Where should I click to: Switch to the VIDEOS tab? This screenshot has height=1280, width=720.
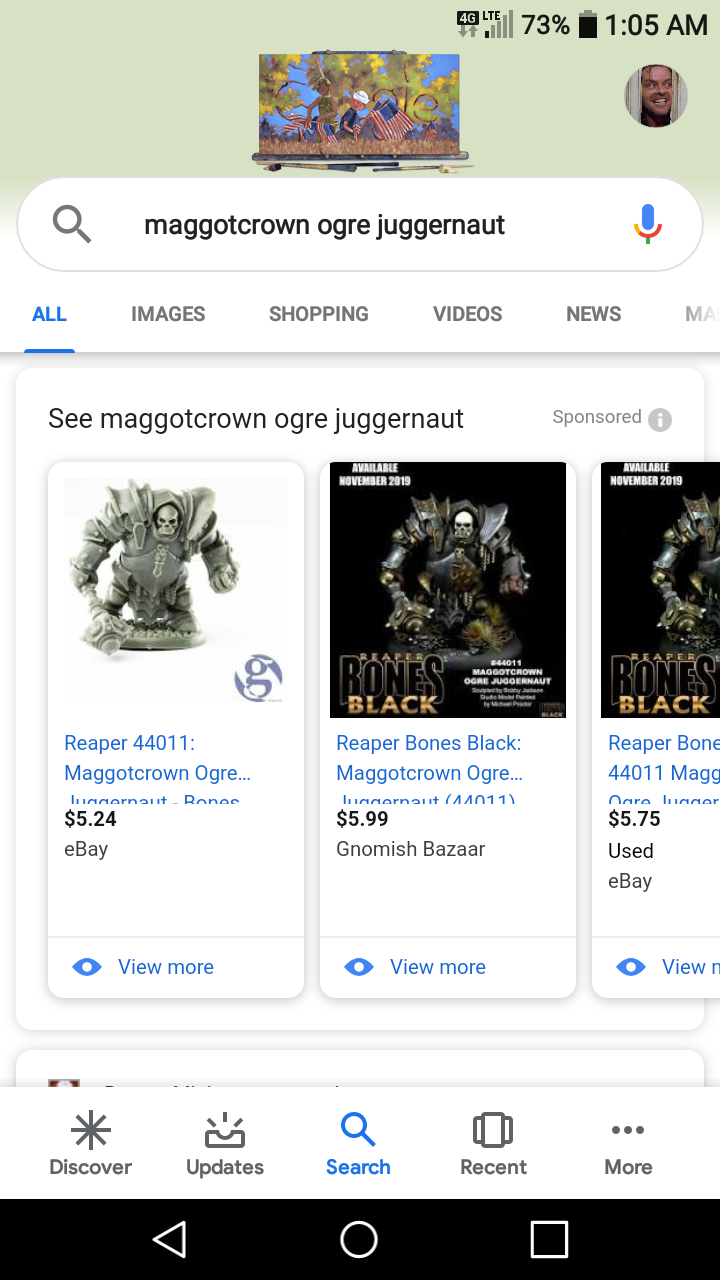tap(468, 314)
